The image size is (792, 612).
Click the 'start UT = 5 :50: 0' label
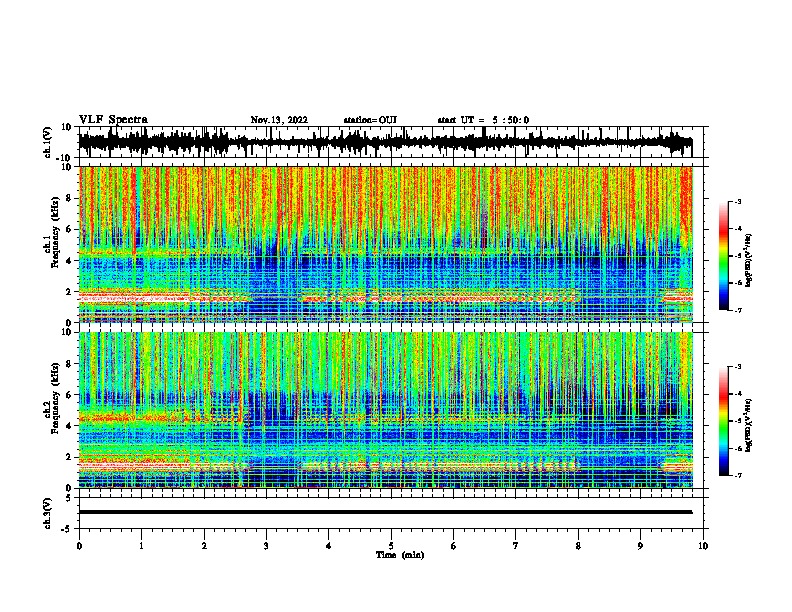pos(483,120)
